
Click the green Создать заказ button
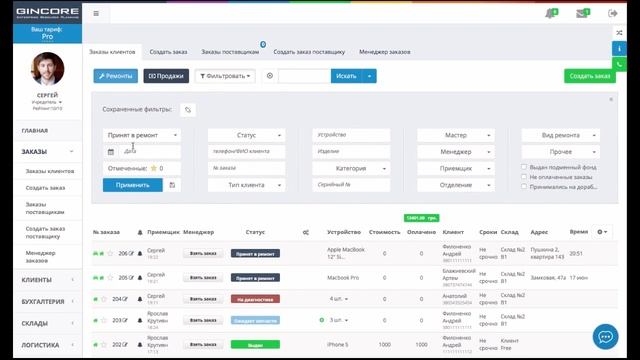(x=590, y=76)
